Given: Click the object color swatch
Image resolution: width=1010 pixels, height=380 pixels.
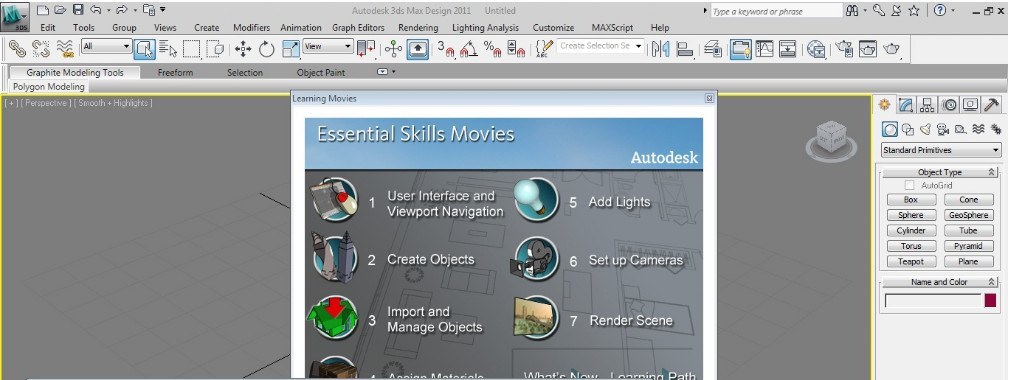Looking at the screenshot, I should tap(990, 301).
